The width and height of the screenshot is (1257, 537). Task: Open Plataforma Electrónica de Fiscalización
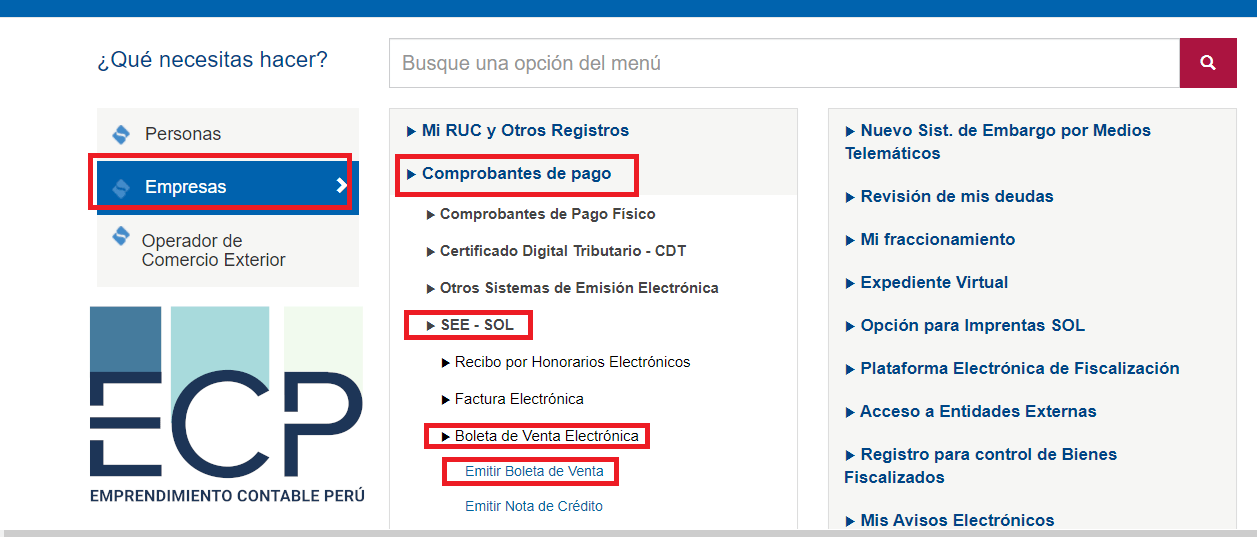[x=1012, y=368]
